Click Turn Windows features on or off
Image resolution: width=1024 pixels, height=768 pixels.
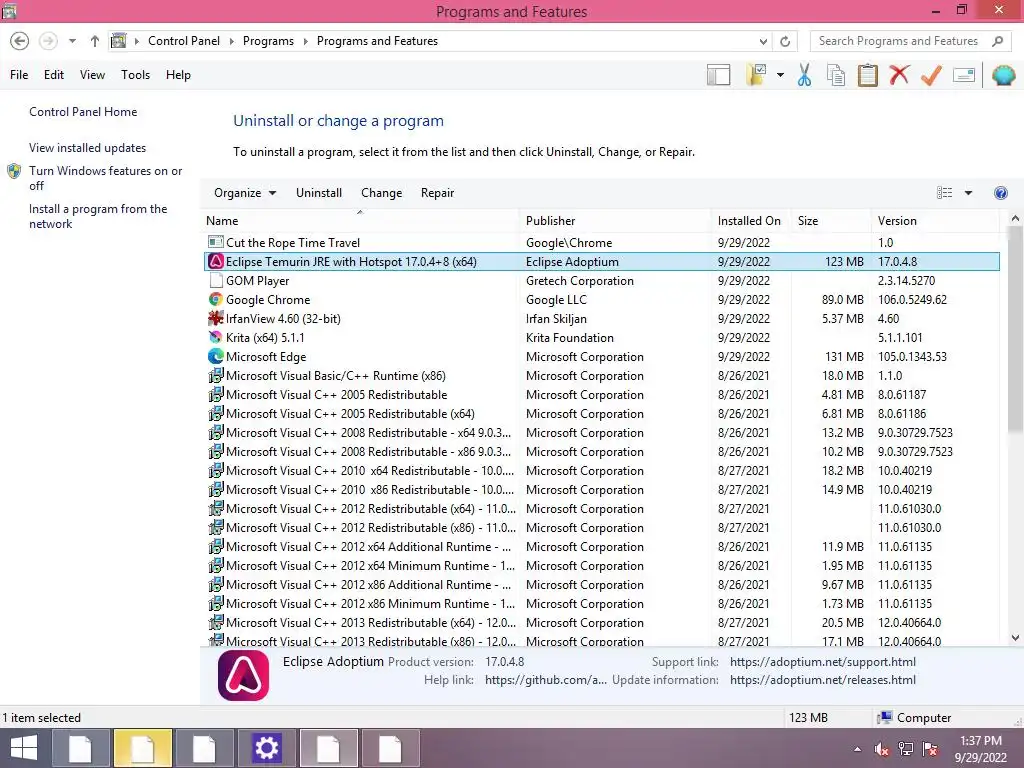point(105,178)
